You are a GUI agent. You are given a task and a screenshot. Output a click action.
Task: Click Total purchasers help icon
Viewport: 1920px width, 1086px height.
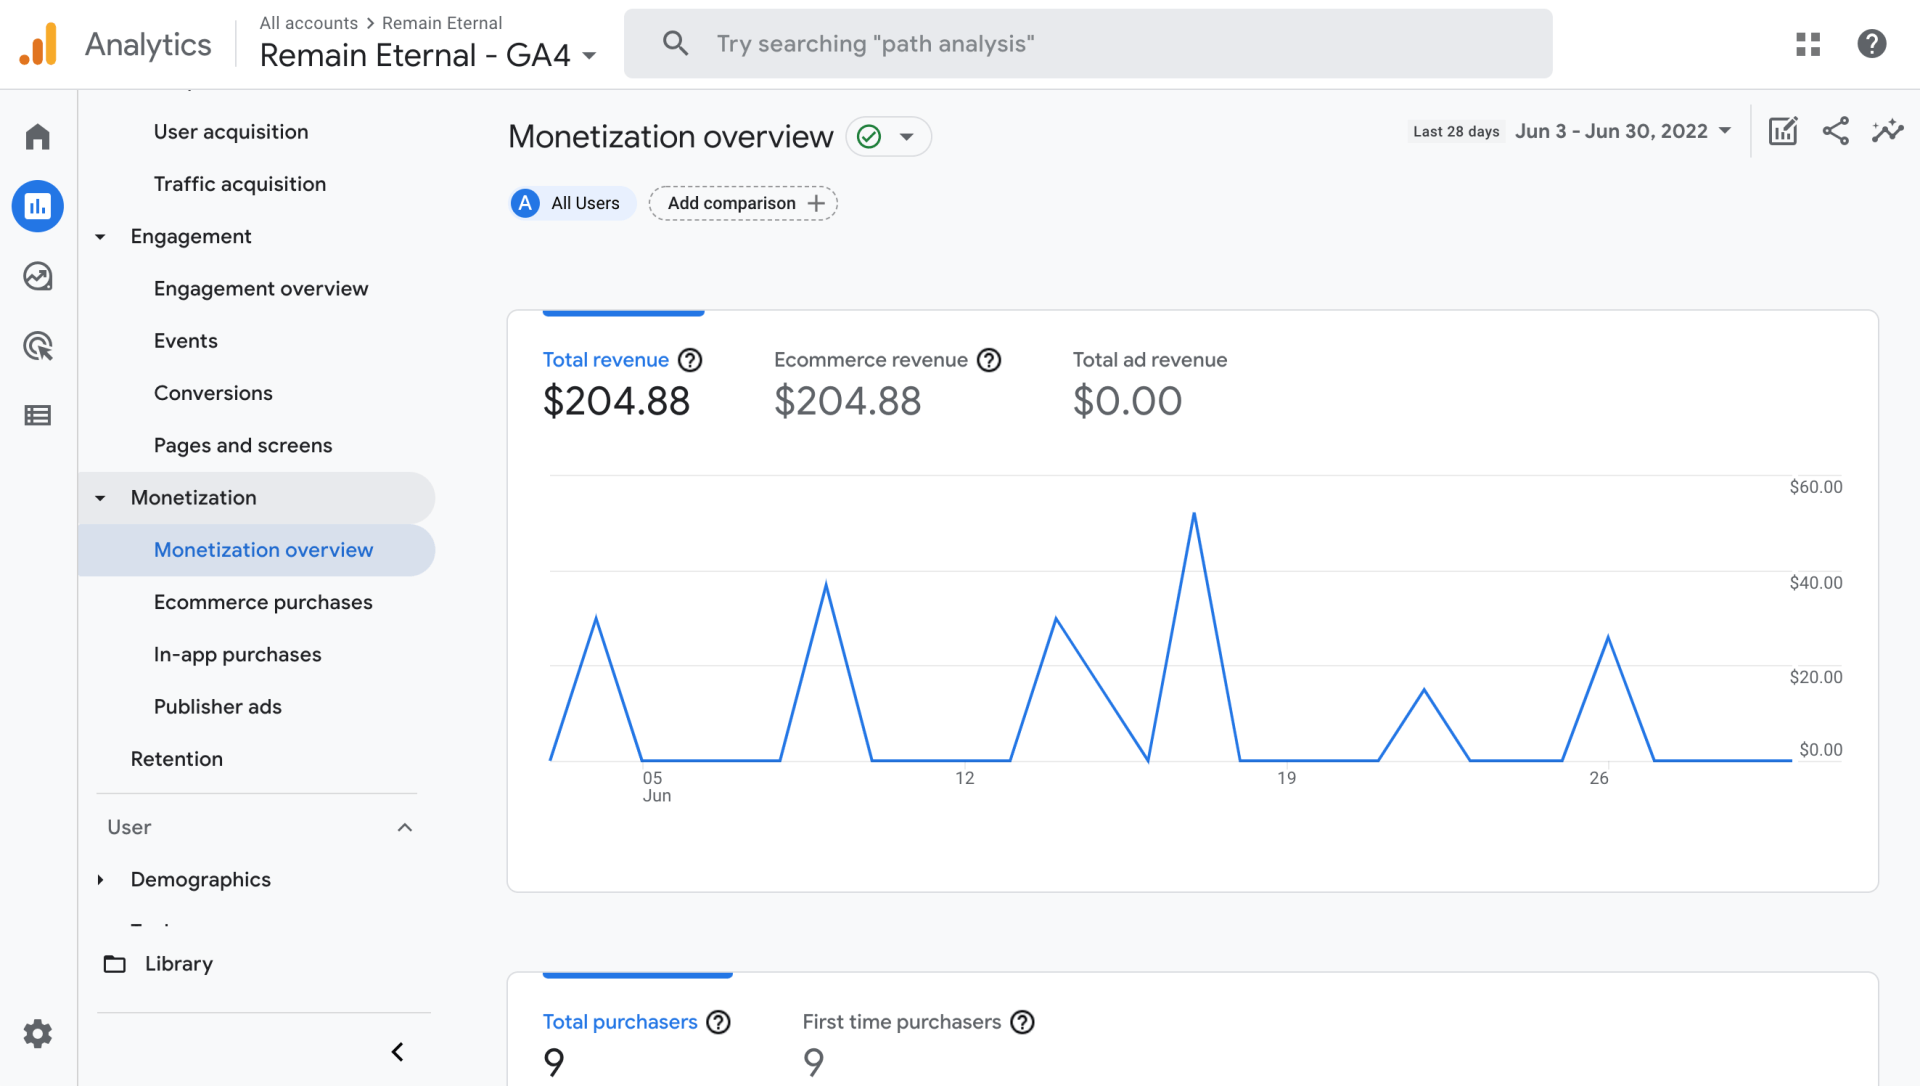pos(718,1022)
